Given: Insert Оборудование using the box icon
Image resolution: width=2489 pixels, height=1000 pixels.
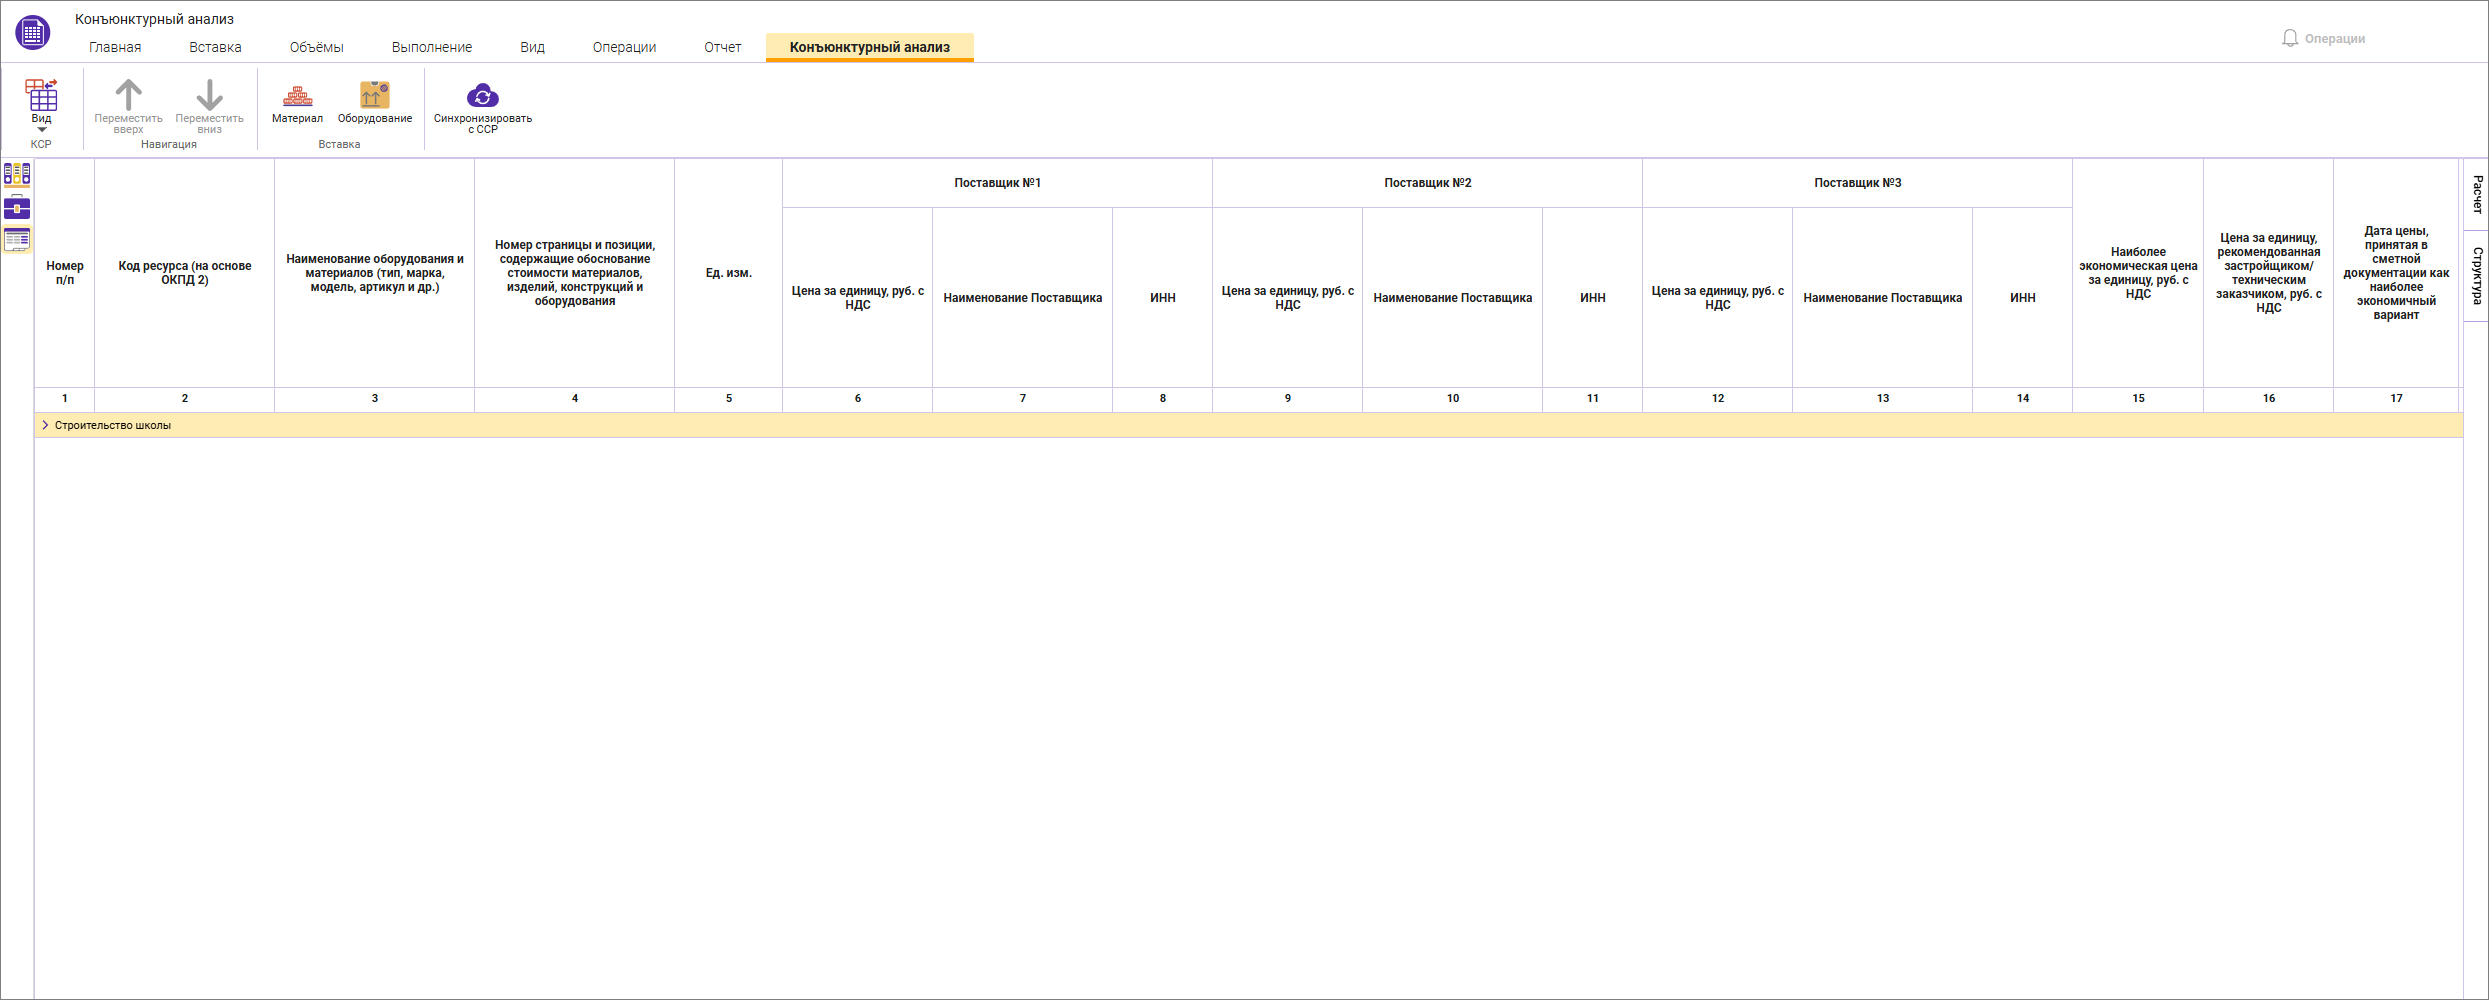Looking at the screenshot, I should (374, 96).
